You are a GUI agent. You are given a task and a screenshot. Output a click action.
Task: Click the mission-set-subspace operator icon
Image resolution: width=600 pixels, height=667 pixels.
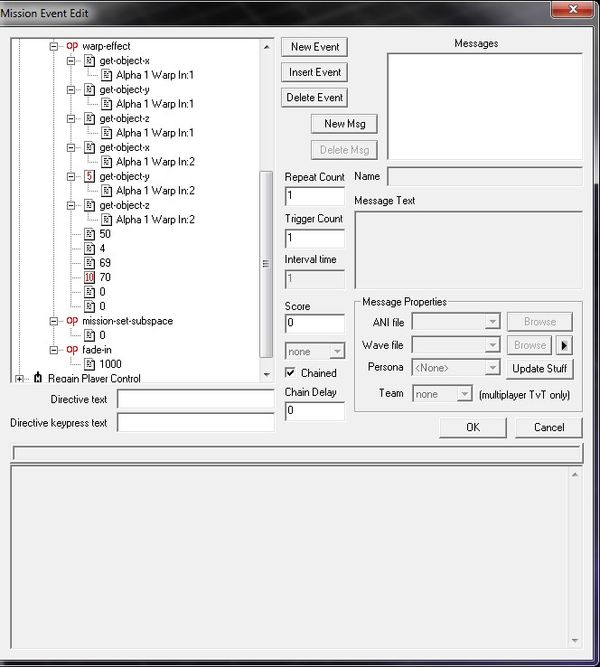pyautogui.click(x=72, y=321)
